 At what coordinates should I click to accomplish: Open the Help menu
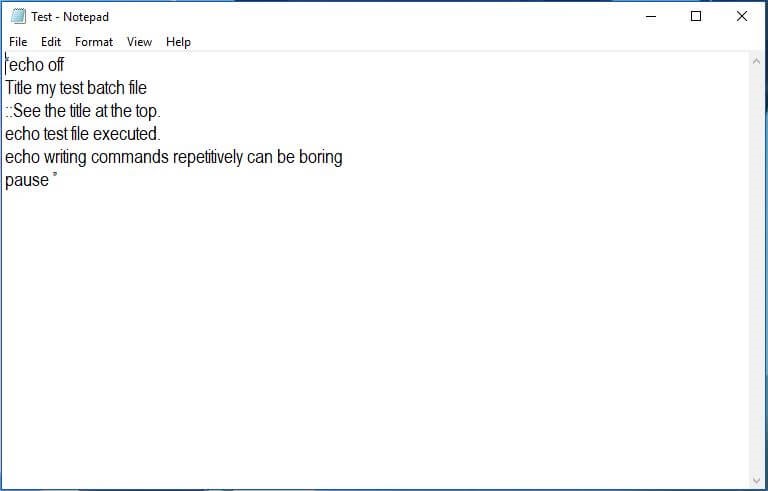(178, 42)
